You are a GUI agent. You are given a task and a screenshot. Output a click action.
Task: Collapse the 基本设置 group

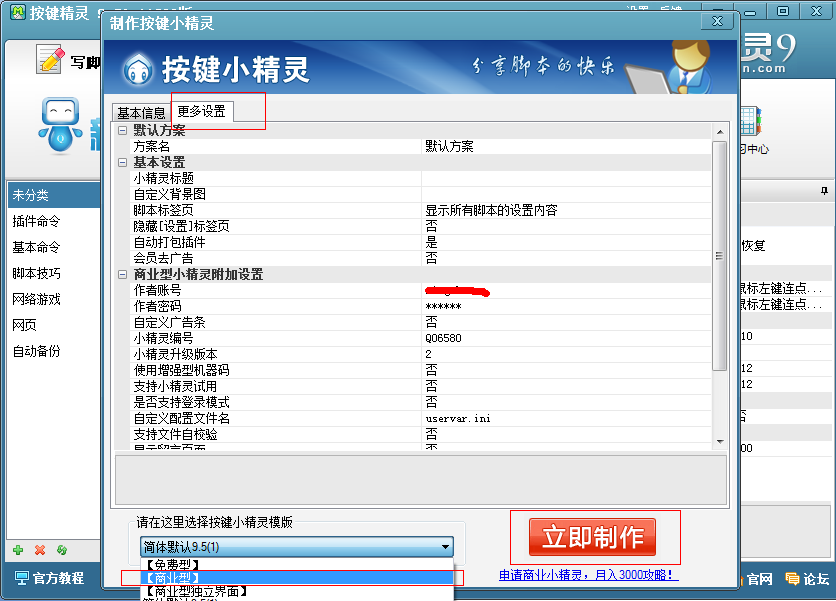123,162
